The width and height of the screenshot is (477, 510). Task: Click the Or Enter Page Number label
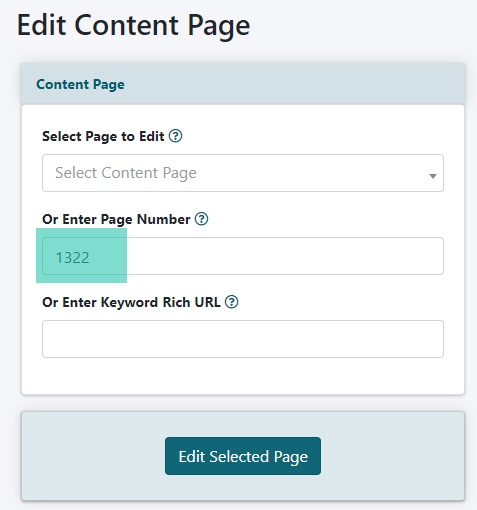[116, 219]
